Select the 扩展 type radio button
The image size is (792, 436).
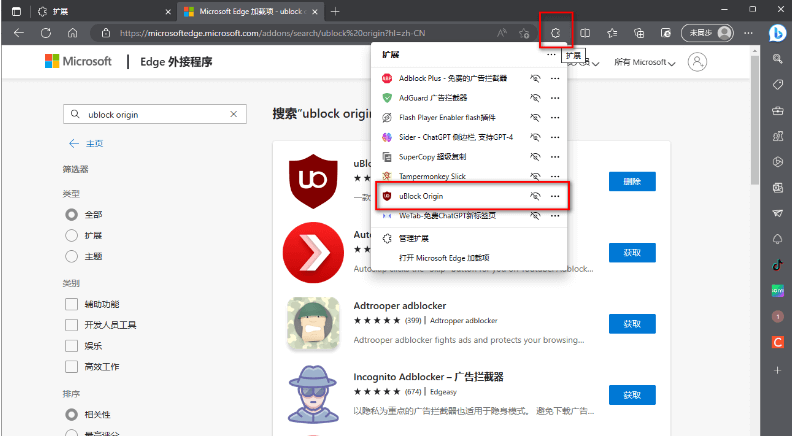pos(71,235)
